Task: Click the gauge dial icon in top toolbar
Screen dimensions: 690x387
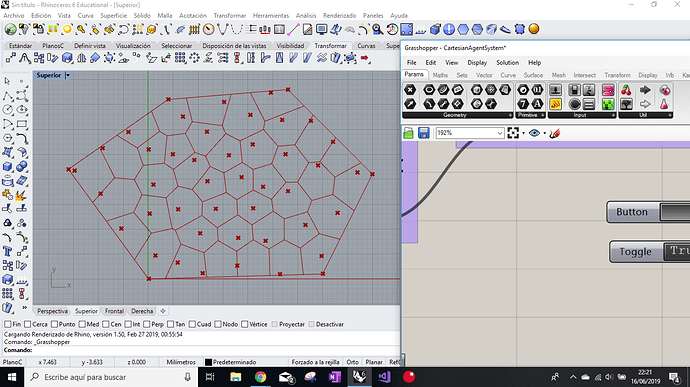Action: pos(209,29)
